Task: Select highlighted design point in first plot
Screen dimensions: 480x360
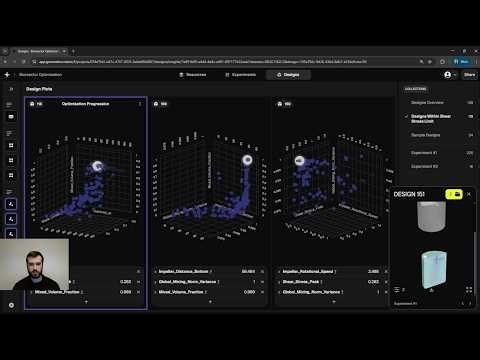Action: pyautogui.click(x=98, y=166)
